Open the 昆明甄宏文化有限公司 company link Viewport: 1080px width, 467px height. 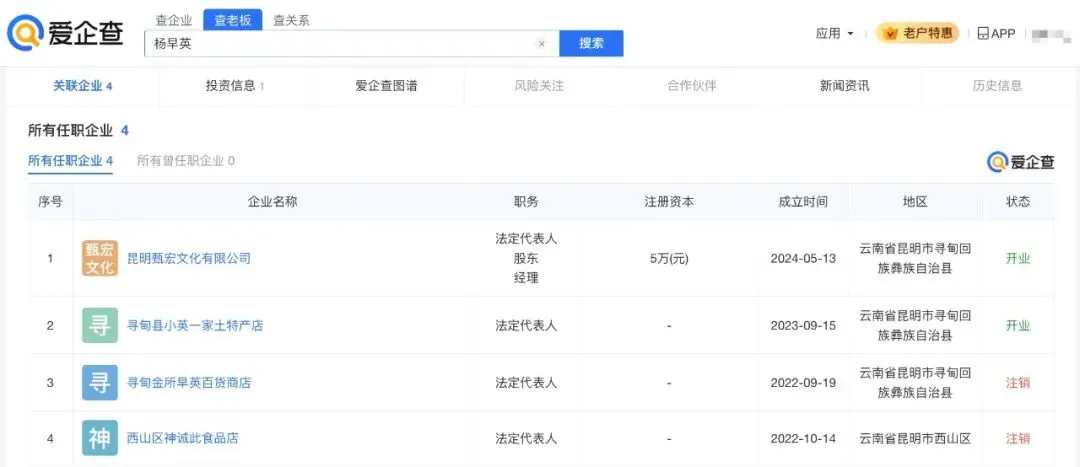pyautogui.click(x=189, y=258)
